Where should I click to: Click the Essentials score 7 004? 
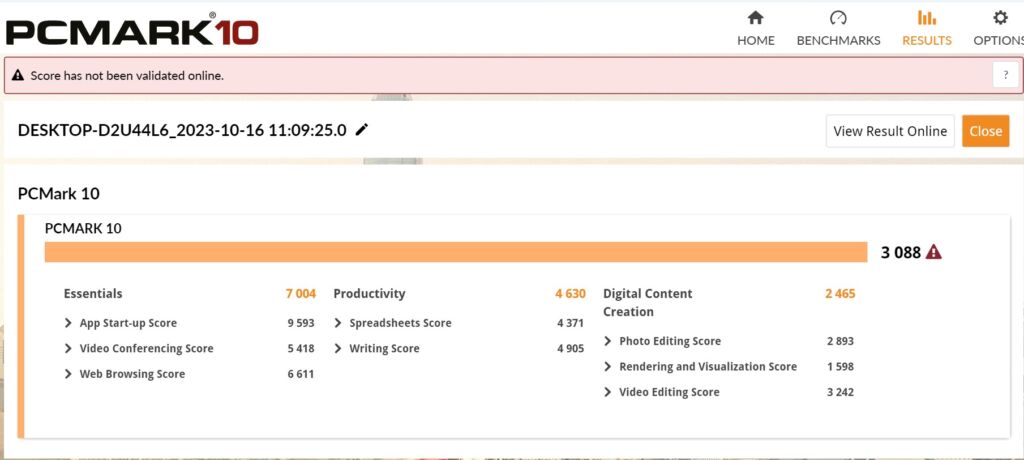pyautogui.click(x=300, y=293)
